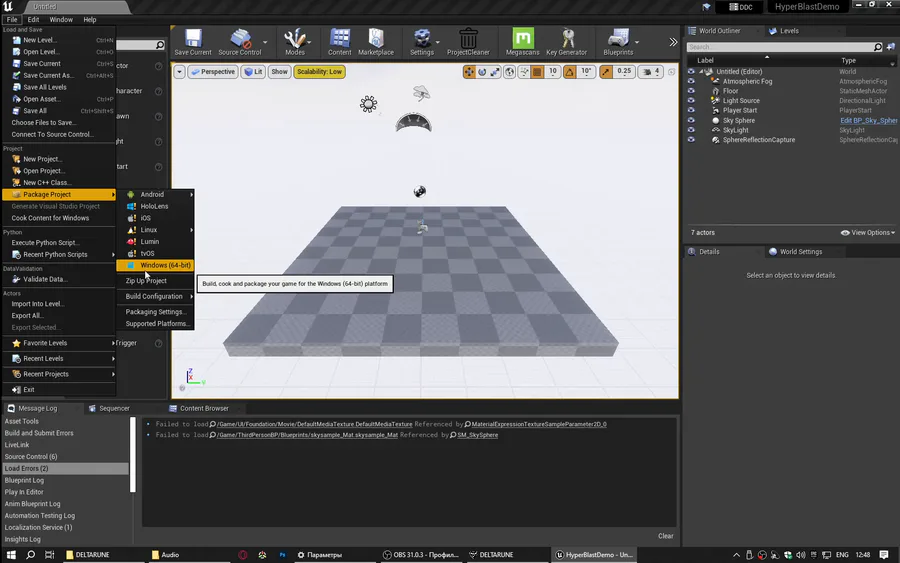The height and width of the screenshot is (563, 900).
Task: Click the Scalability: Low button
Action: pyautogui.click(x=320, y=72)
